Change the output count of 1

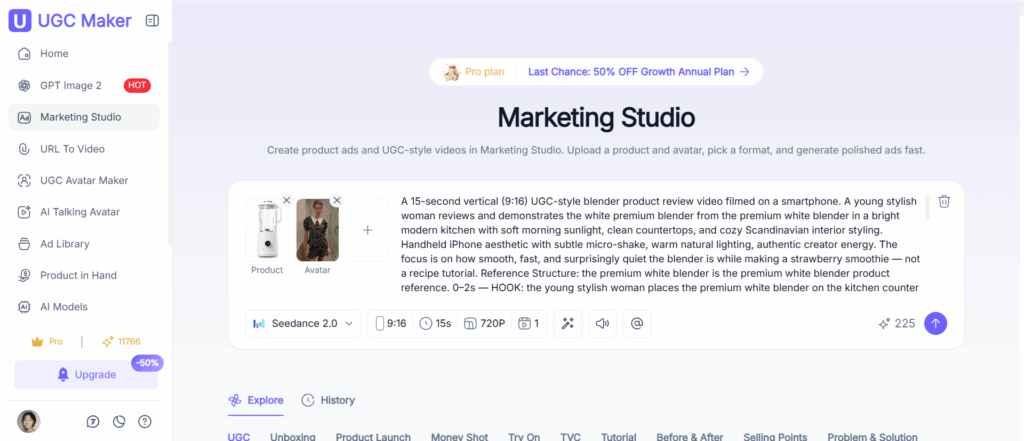point(529,323)
